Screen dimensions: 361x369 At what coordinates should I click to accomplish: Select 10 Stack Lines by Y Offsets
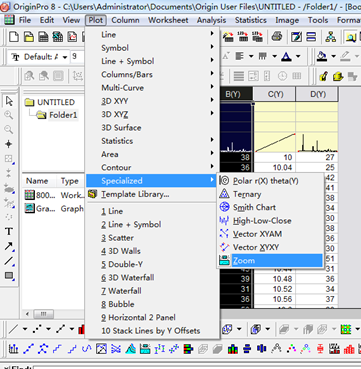[152, 331]
